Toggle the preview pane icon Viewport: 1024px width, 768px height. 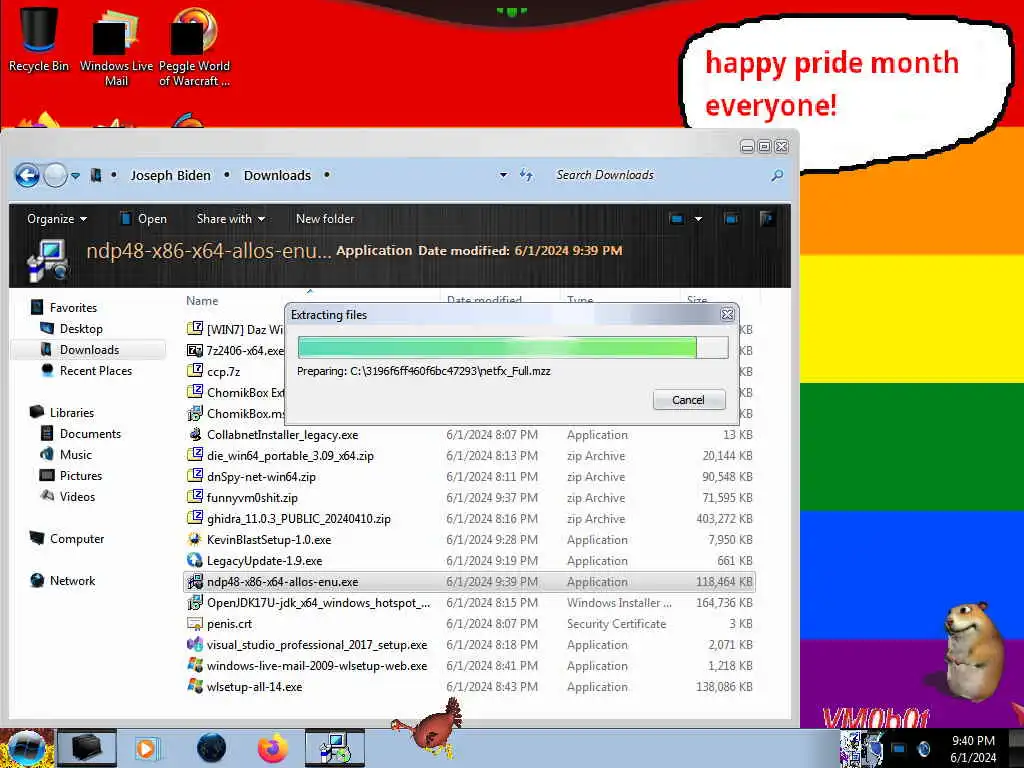pos(731,219)
